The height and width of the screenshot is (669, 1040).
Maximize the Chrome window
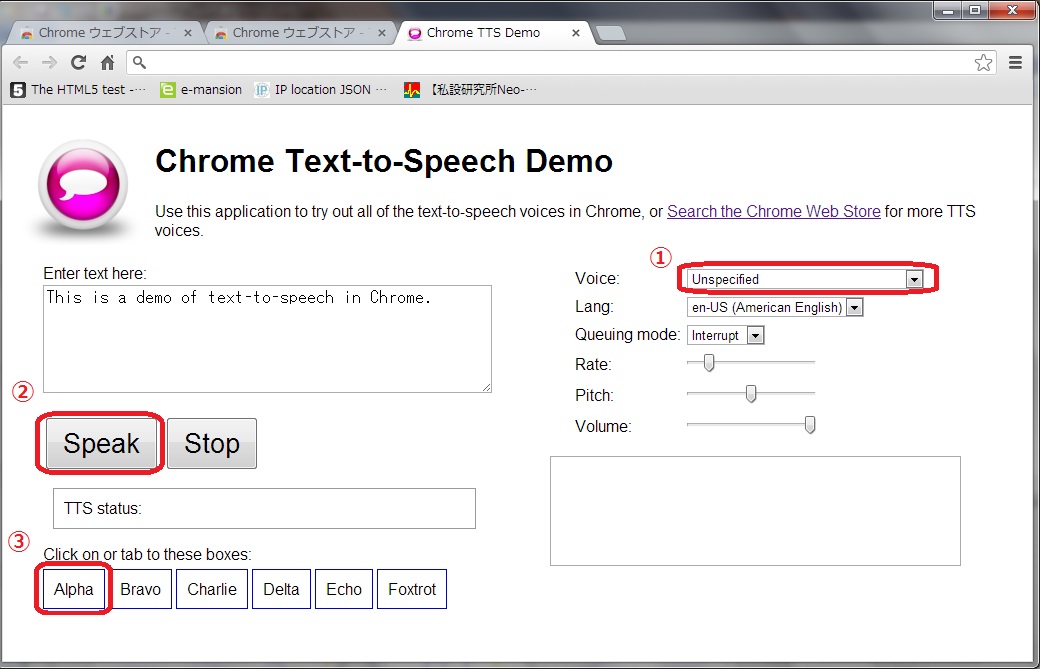pyautogui.click(x=975, y=10)
